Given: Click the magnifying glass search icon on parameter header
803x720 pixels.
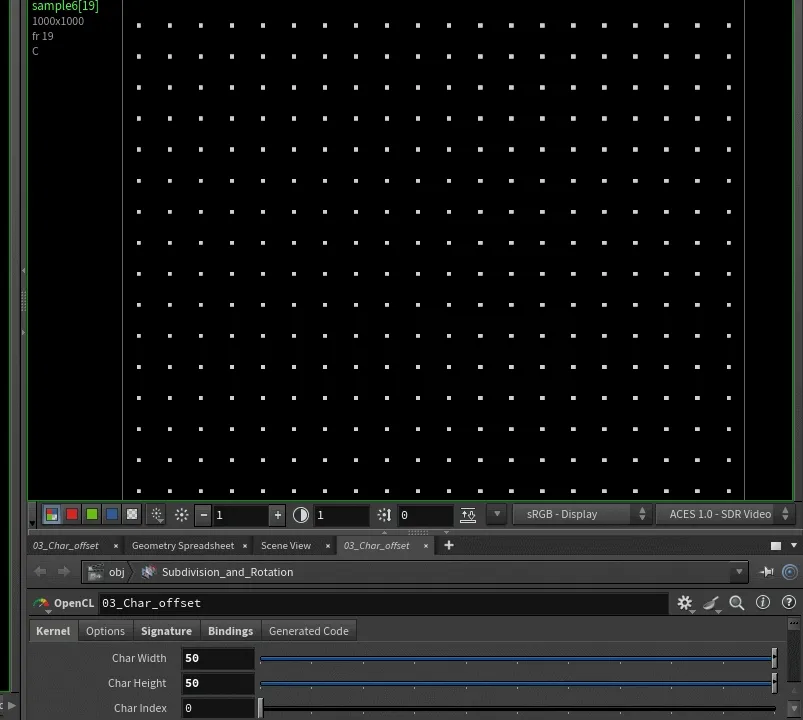Looking at the screenshot, I should click(x=736, y=603).
